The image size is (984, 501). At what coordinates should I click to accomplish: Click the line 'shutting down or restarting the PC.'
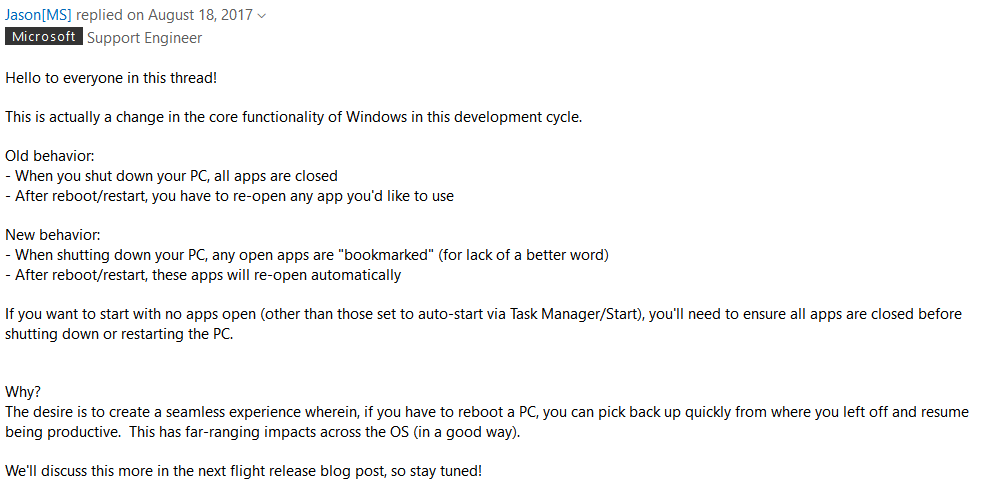point(119,334)
